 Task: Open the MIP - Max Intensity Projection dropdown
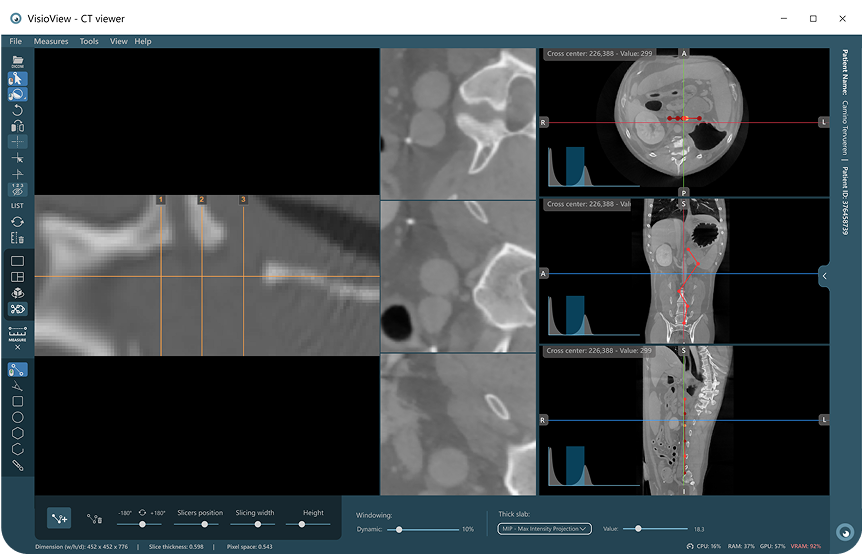[544, 529]
